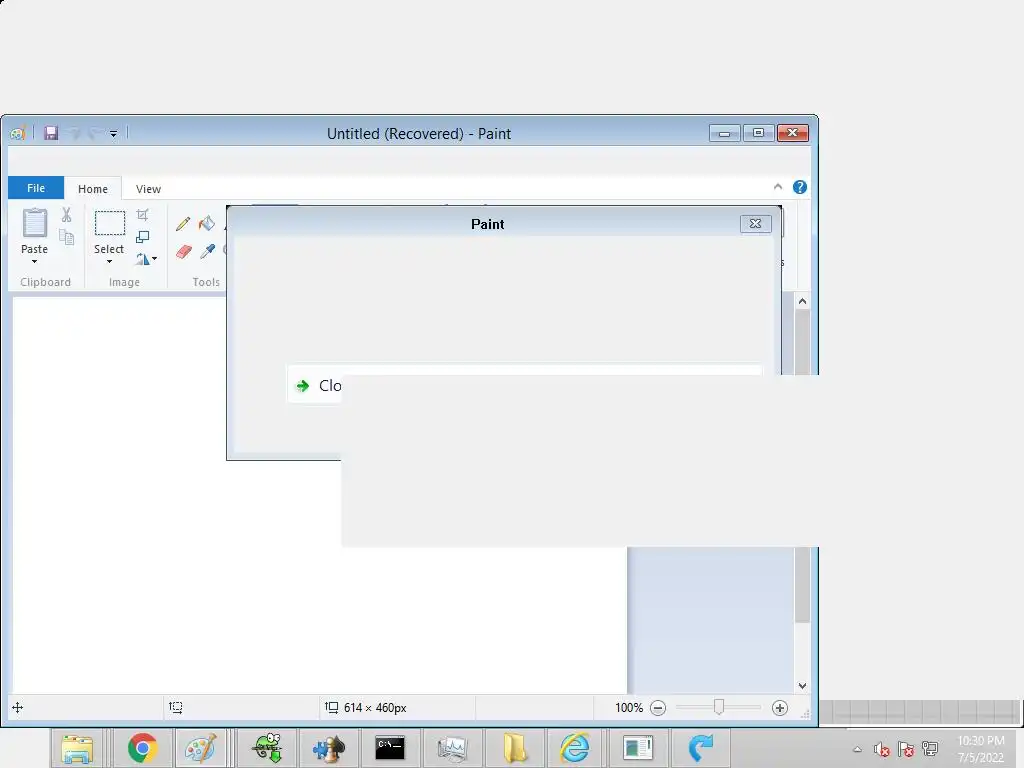Click the Cut scissors icon
Viewport: 1024px width, 768px height.
point(67,215)
